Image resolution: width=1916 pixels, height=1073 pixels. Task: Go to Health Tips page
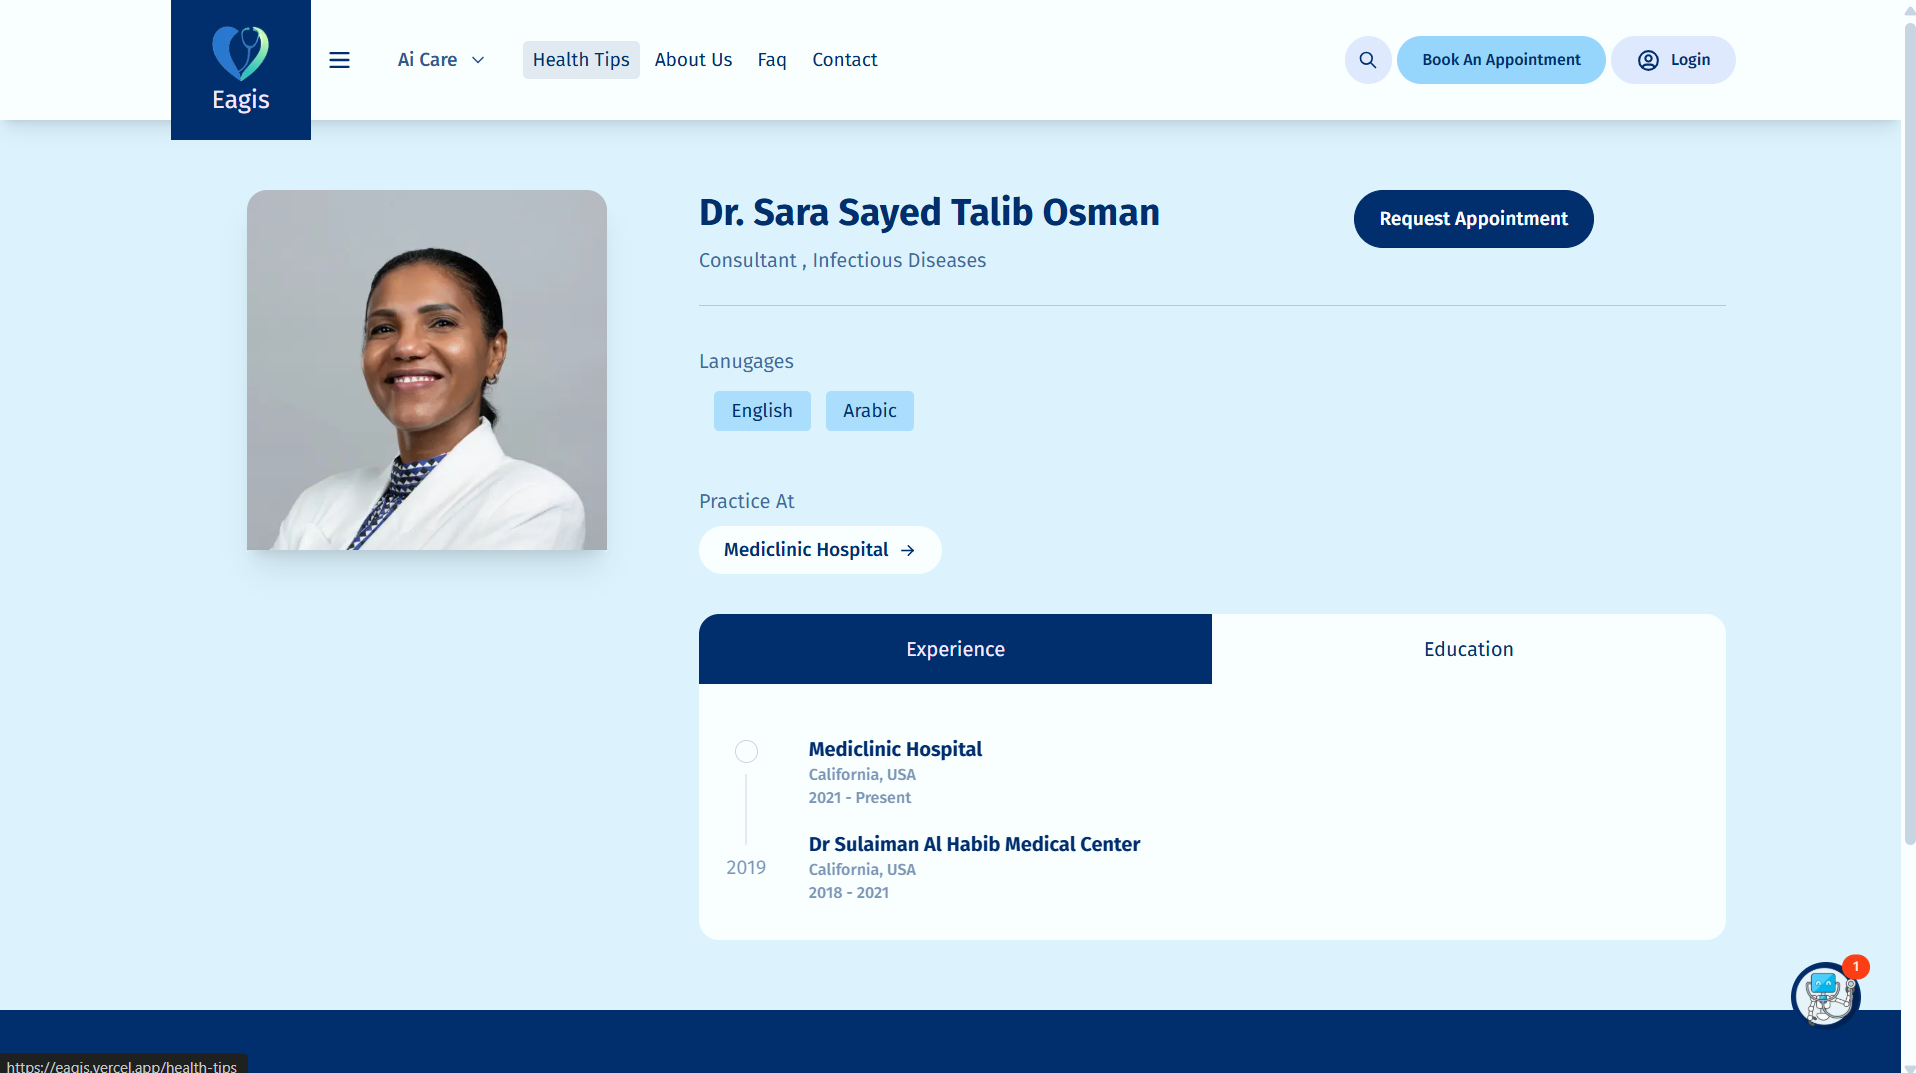pyautogui.click(x=580, y=60)
